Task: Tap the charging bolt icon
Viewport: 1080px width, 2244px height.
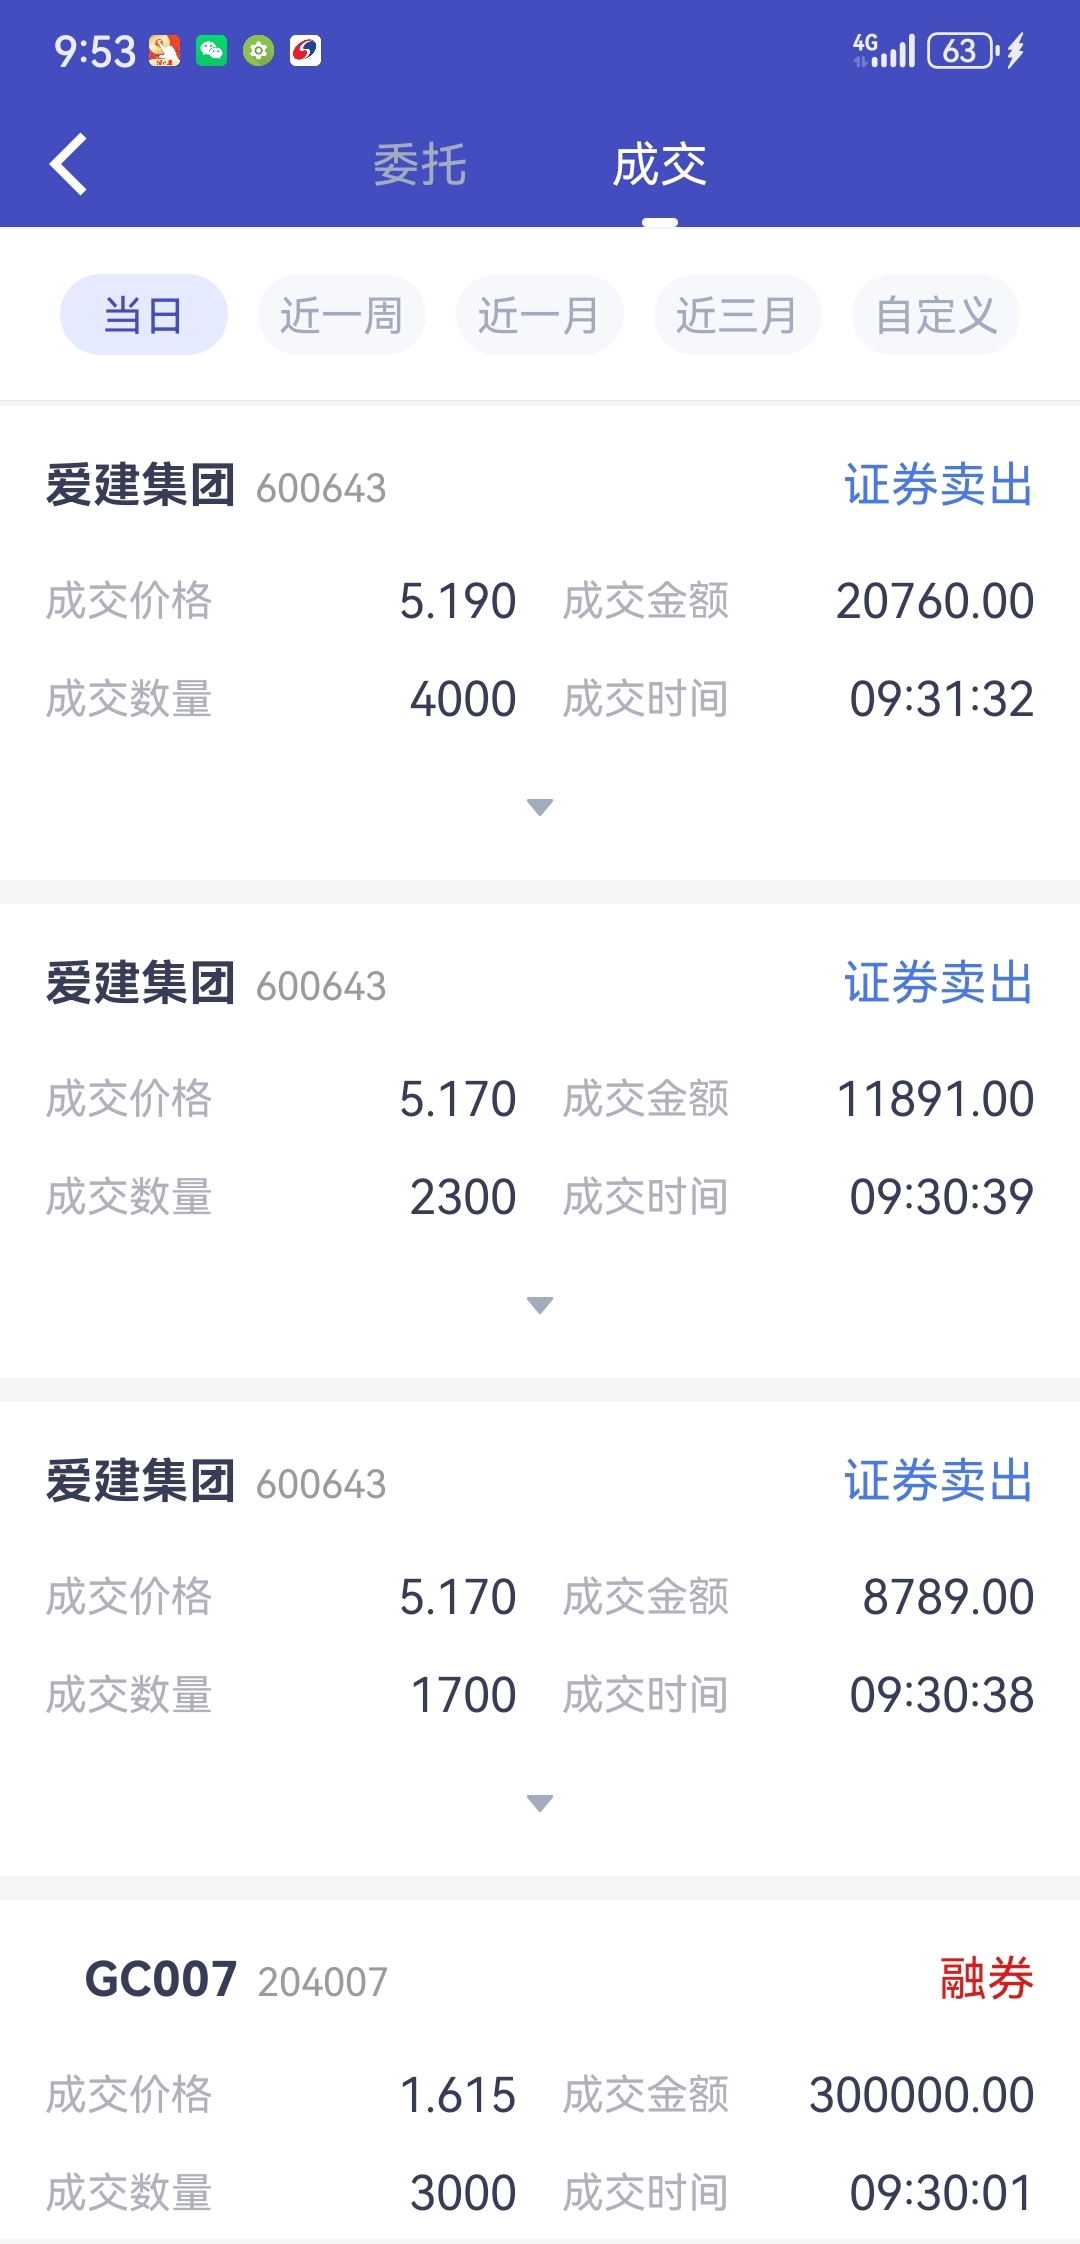Action: click(x=1016, y=50)
